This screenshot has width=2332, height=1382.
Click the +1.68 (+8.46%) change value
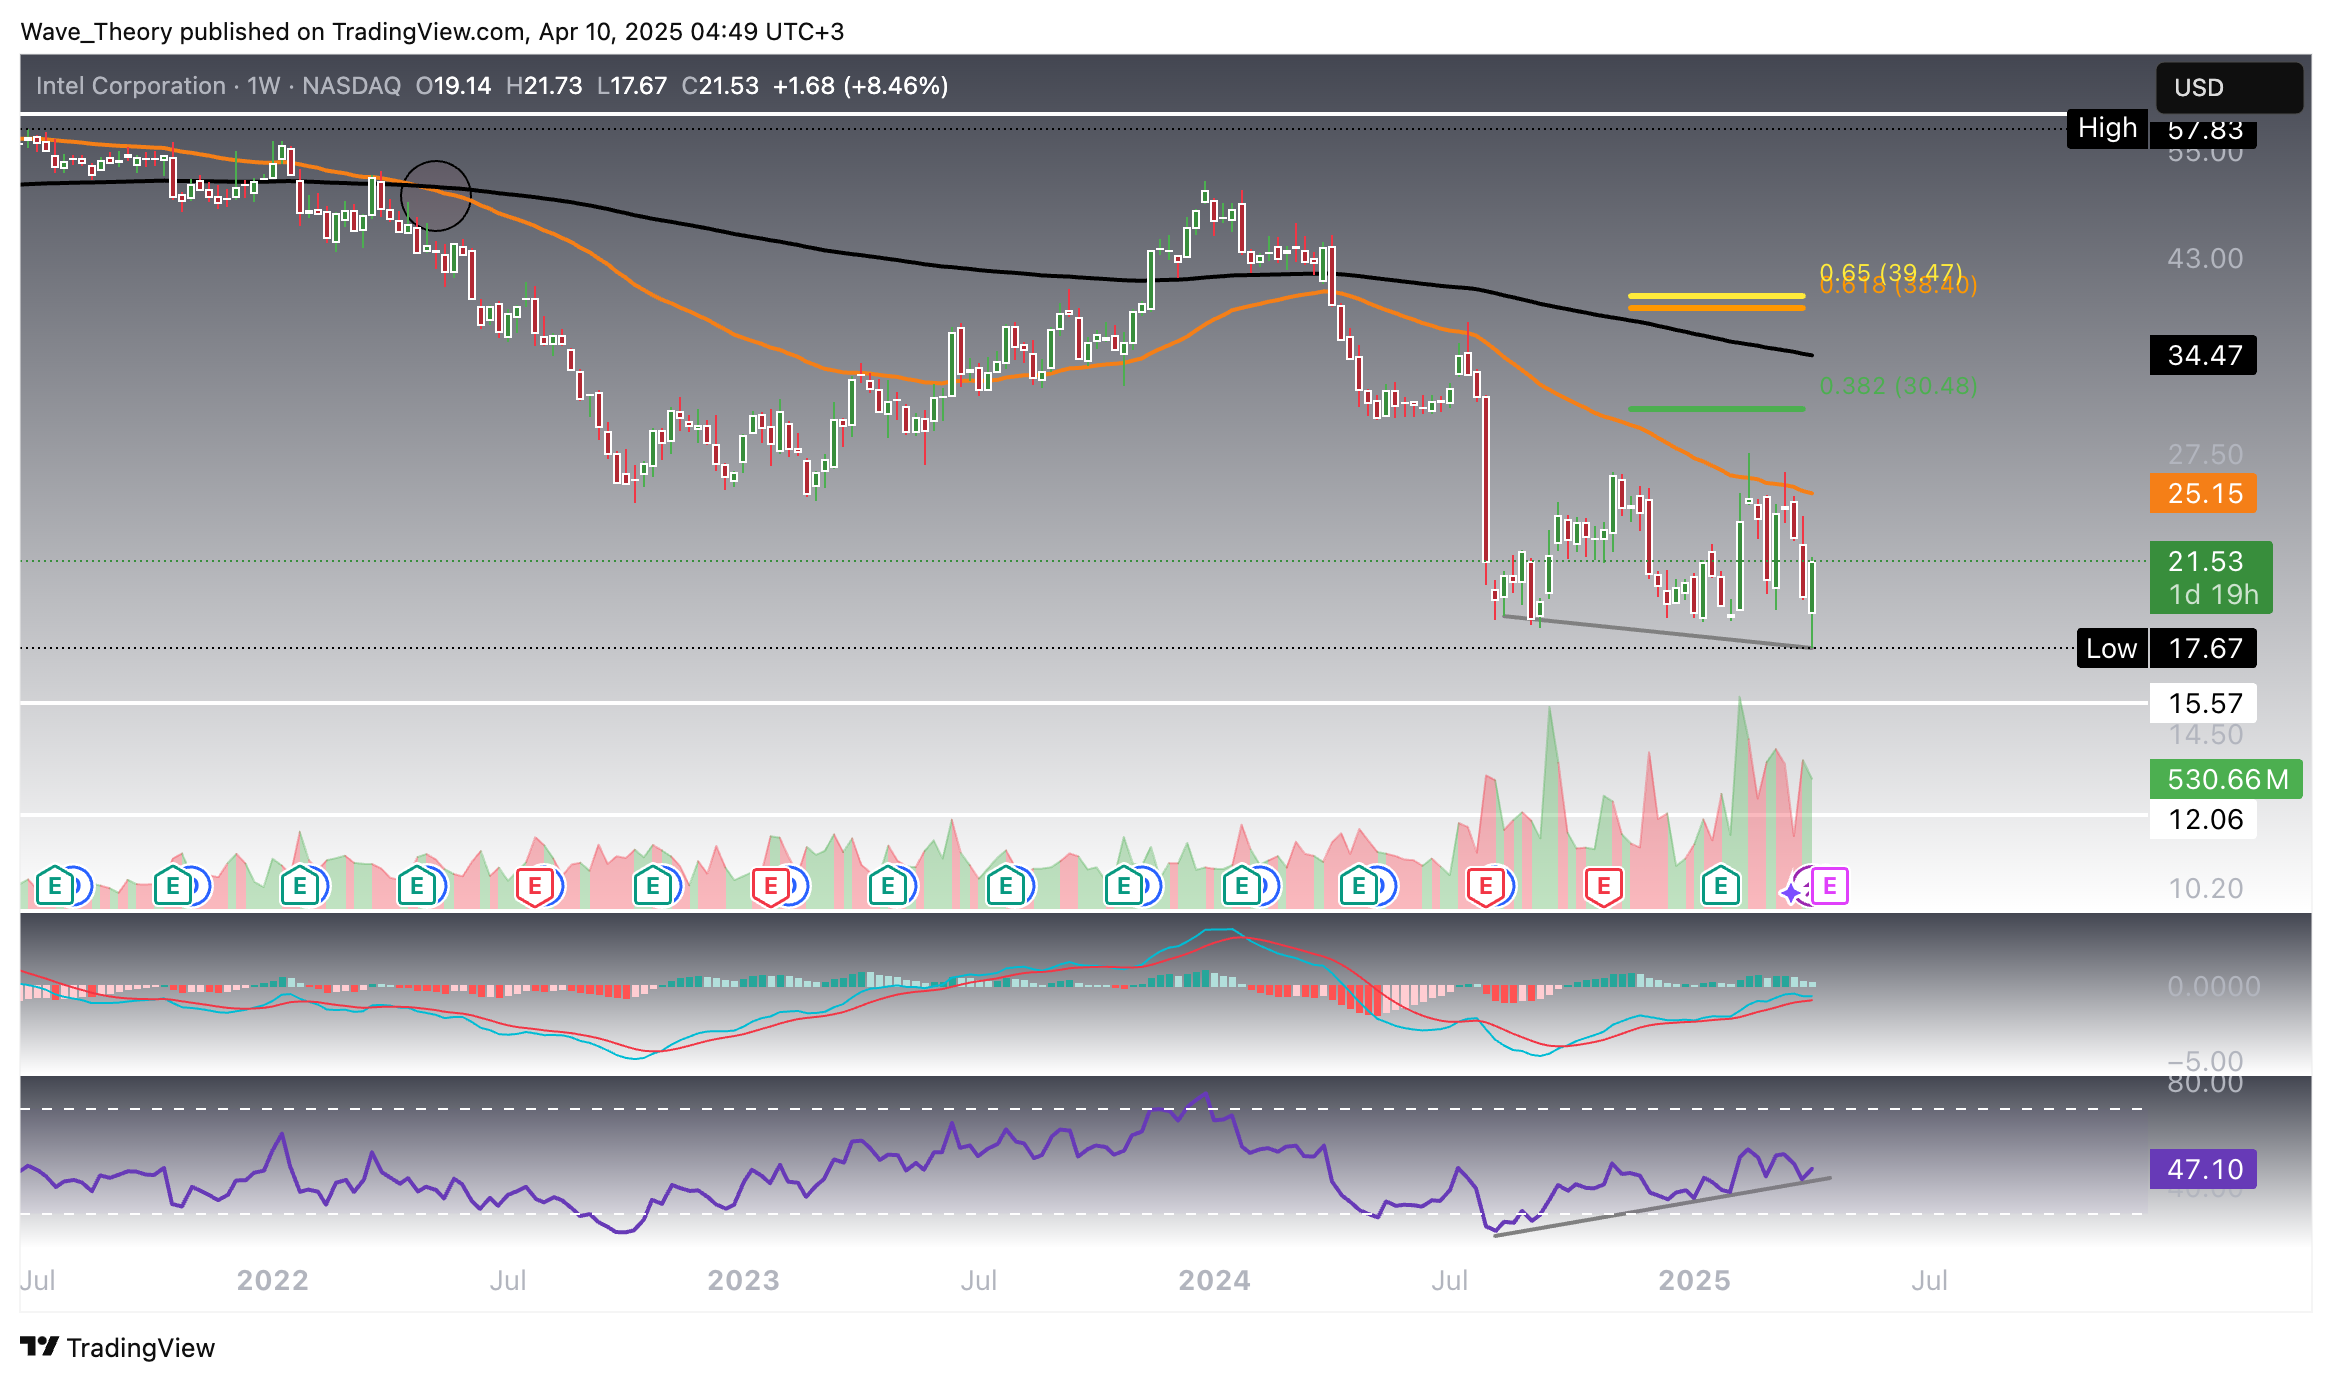tap(860, 86)
